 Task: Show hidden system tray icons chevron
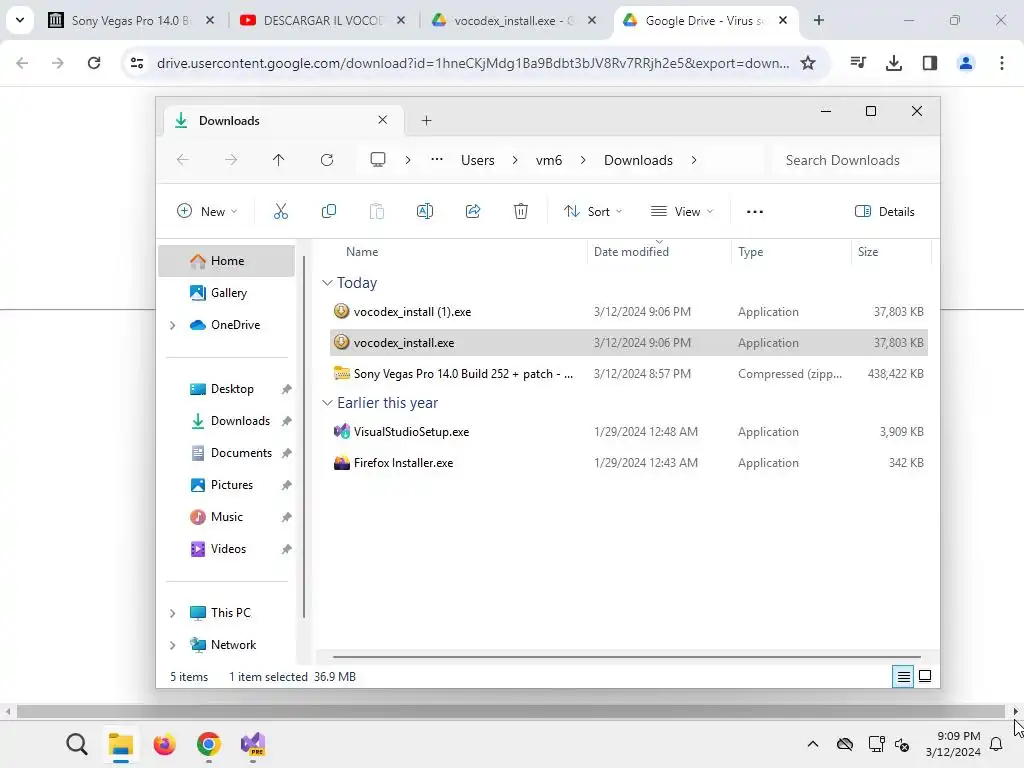pos(812,744)
